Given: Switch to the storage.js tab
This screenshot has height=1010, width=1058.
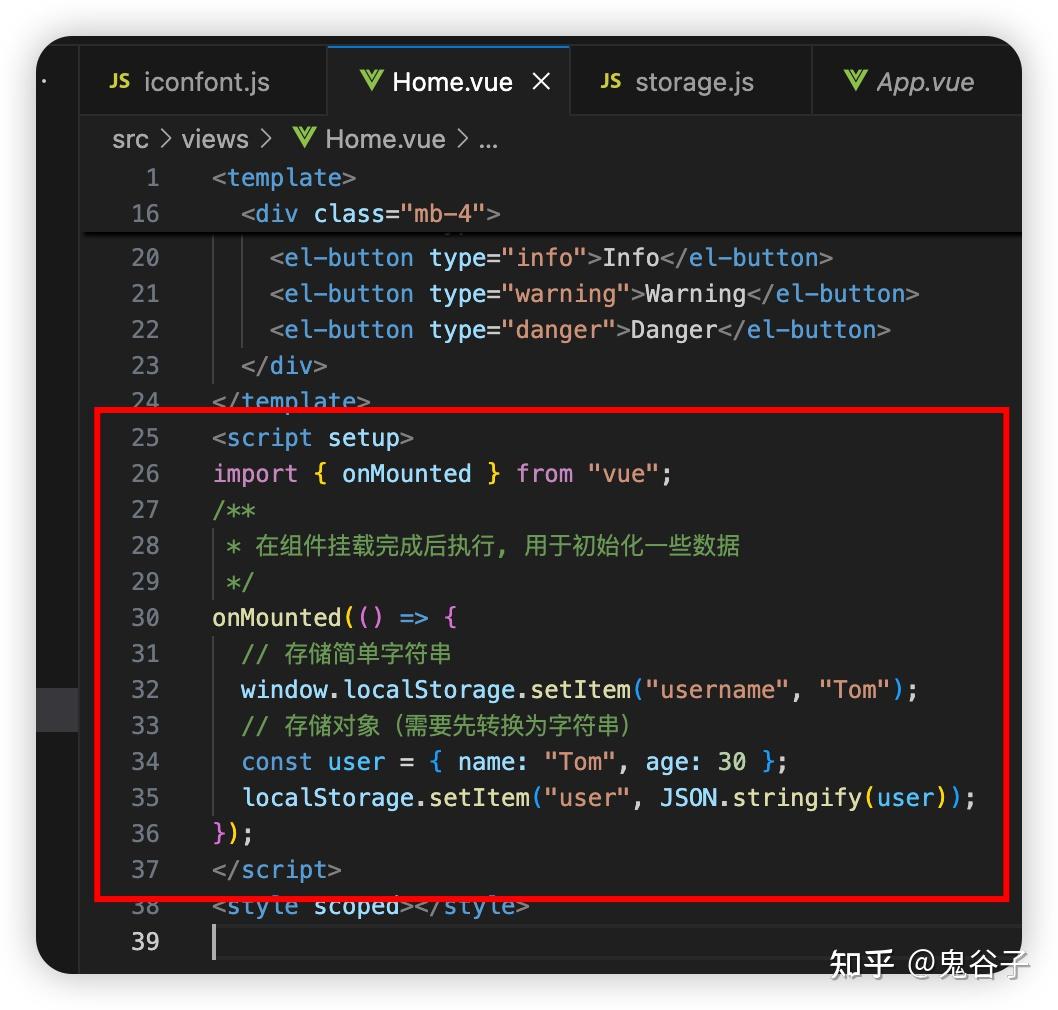Looking at the screenshot, I should click(x=693, y=81).
